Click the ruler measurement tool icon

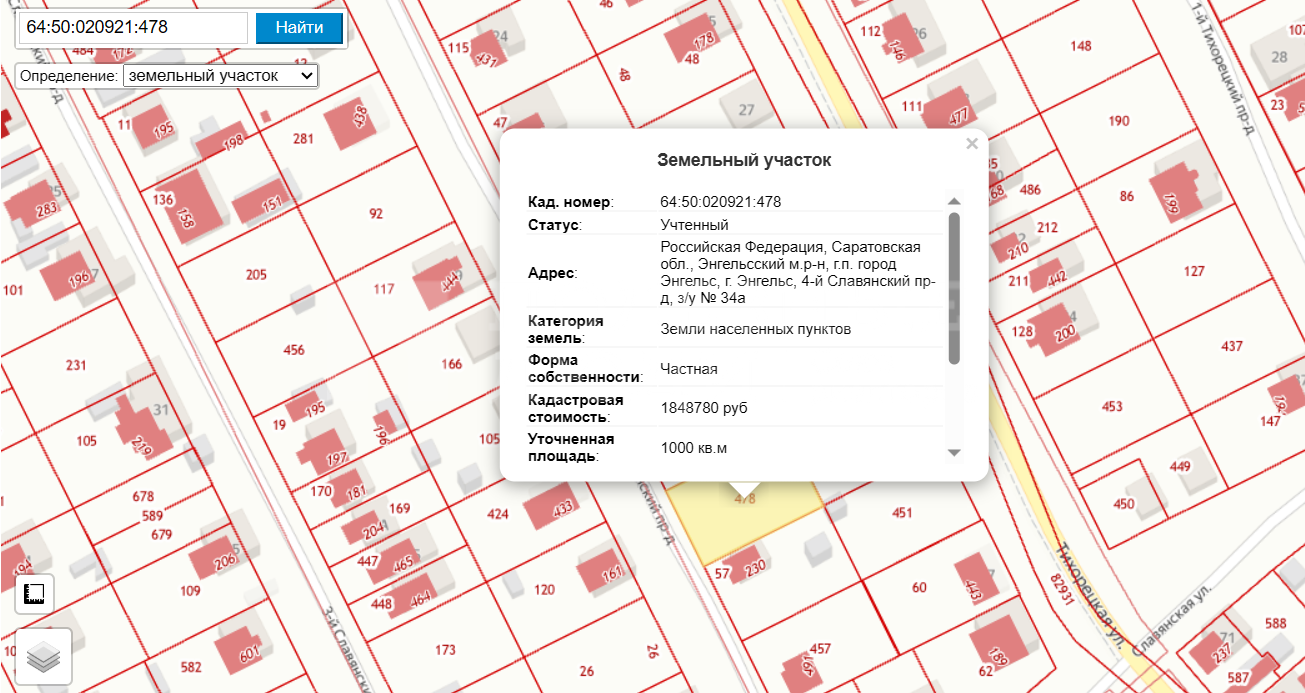point(36,594)
